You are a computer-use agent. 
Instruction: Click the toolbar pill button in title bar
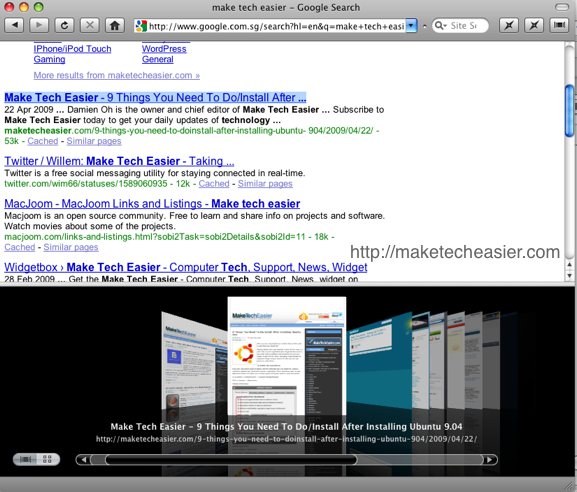point(562,7)
